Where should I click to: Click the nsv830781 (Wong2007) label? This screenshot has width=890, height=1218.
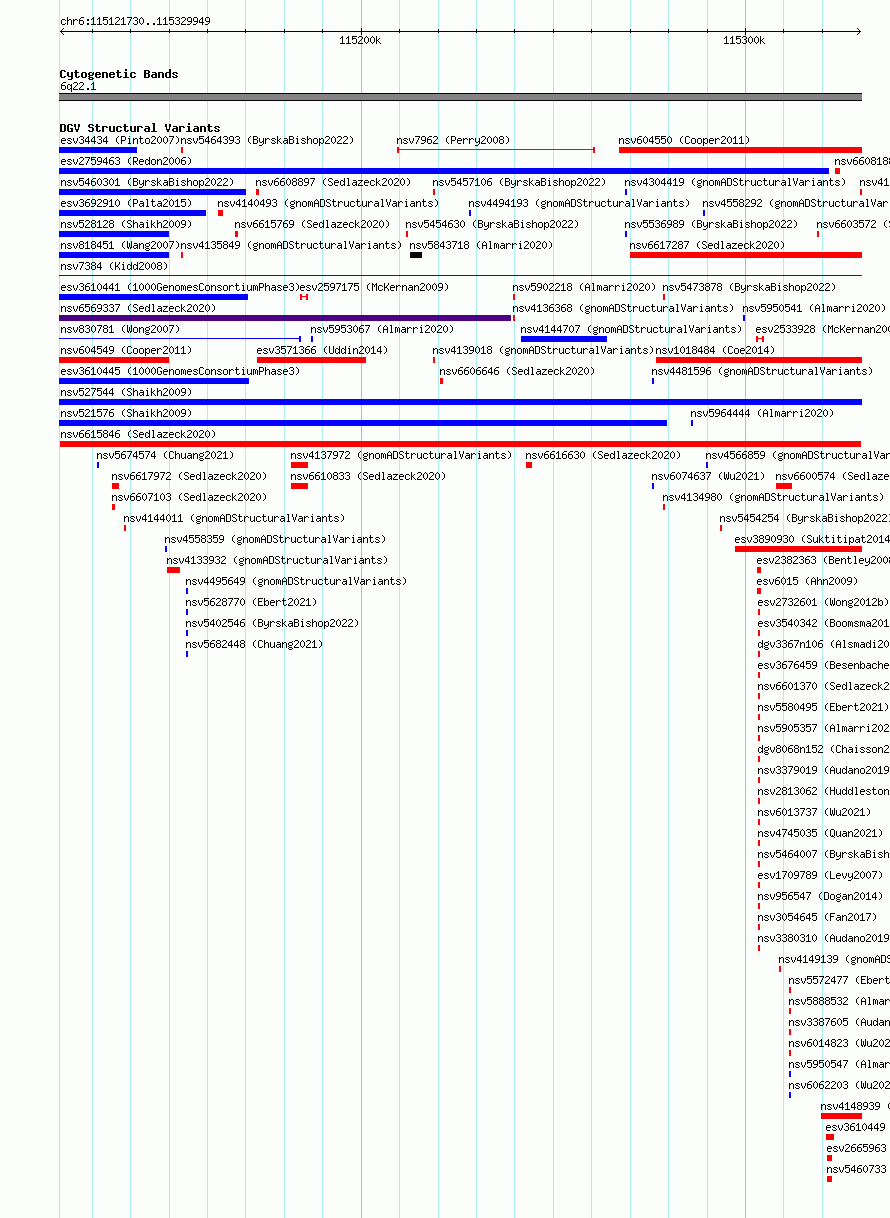pos(120,330)
